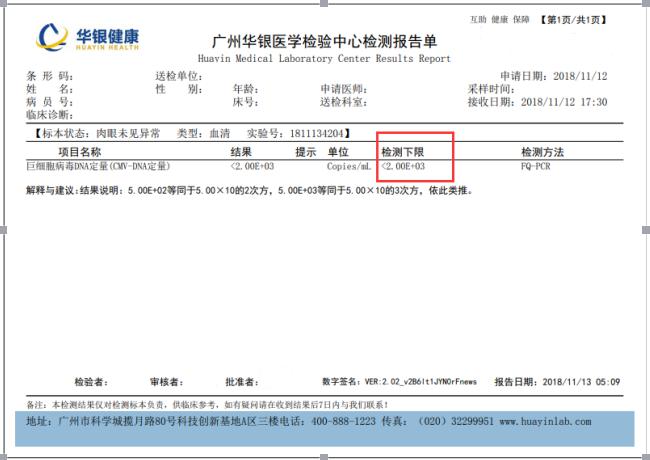Click the lab number 1811134204

click(x=317, y=133)
